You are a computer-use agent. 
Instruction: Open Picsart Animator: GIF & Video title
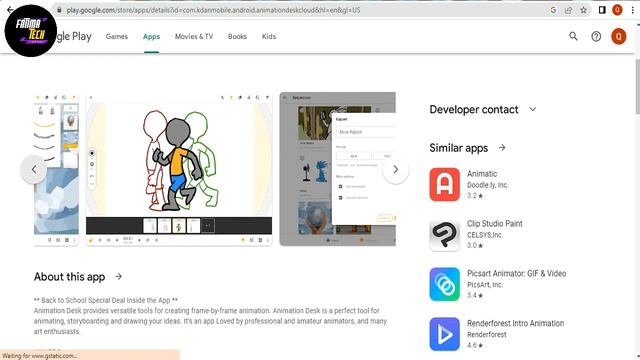pos(516,273)
